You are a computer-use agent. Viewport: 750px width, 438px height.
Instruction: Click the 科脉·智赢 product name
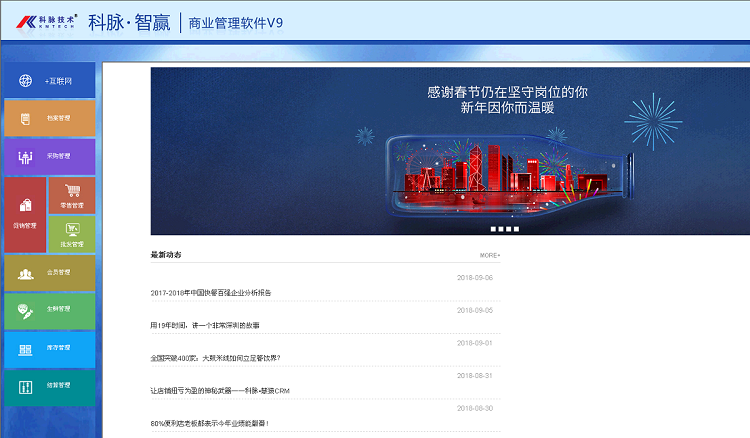129,22
